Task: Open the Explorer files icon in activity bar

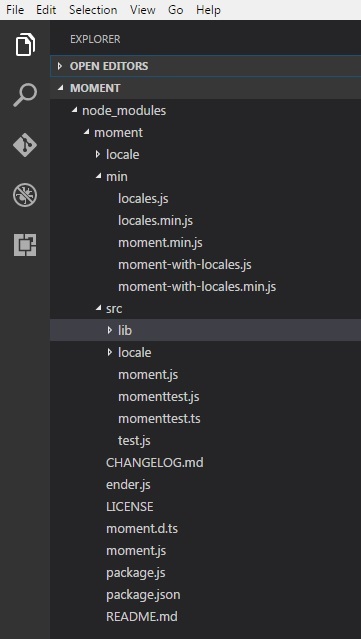Action: [25, 44]
